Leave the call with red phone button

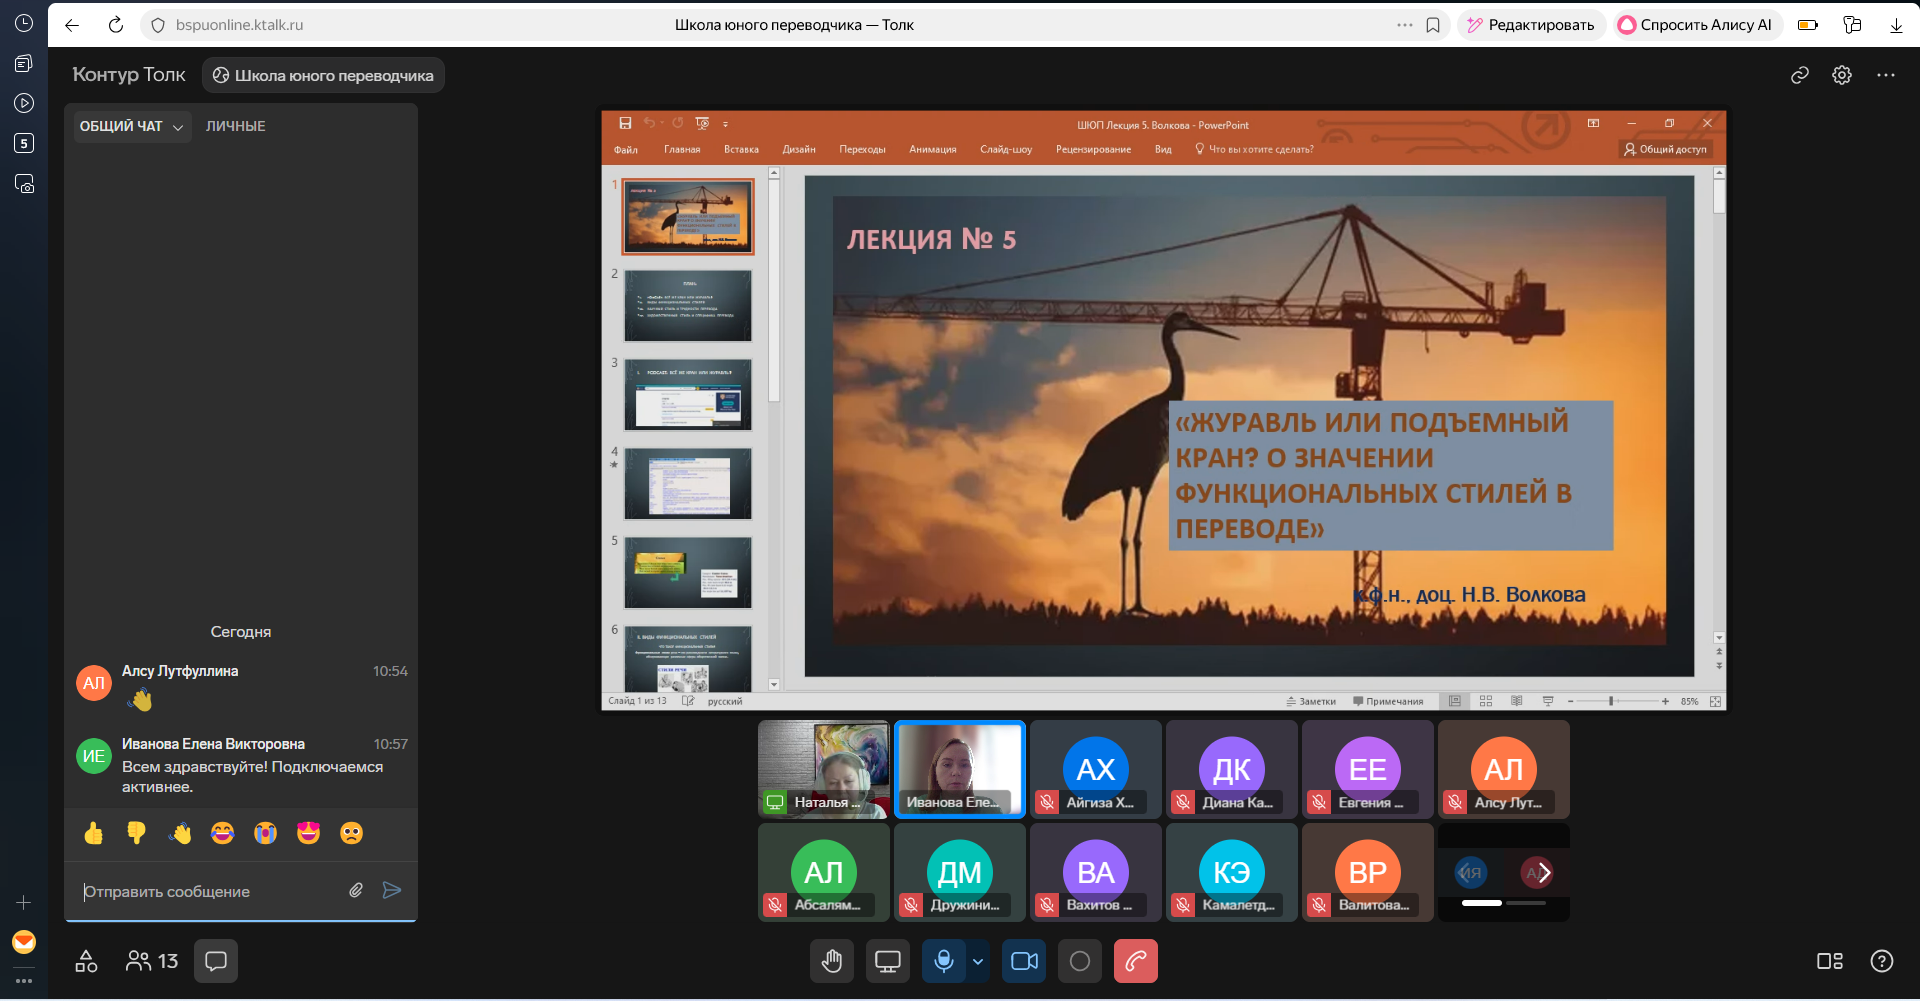1135,961
